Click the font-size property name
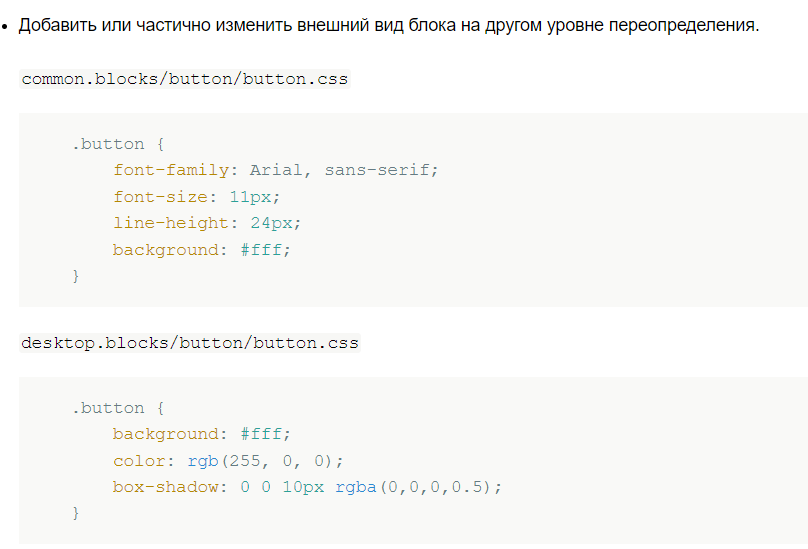The width and height of the screenshot is (808, 549). click(x=160, y=196)
